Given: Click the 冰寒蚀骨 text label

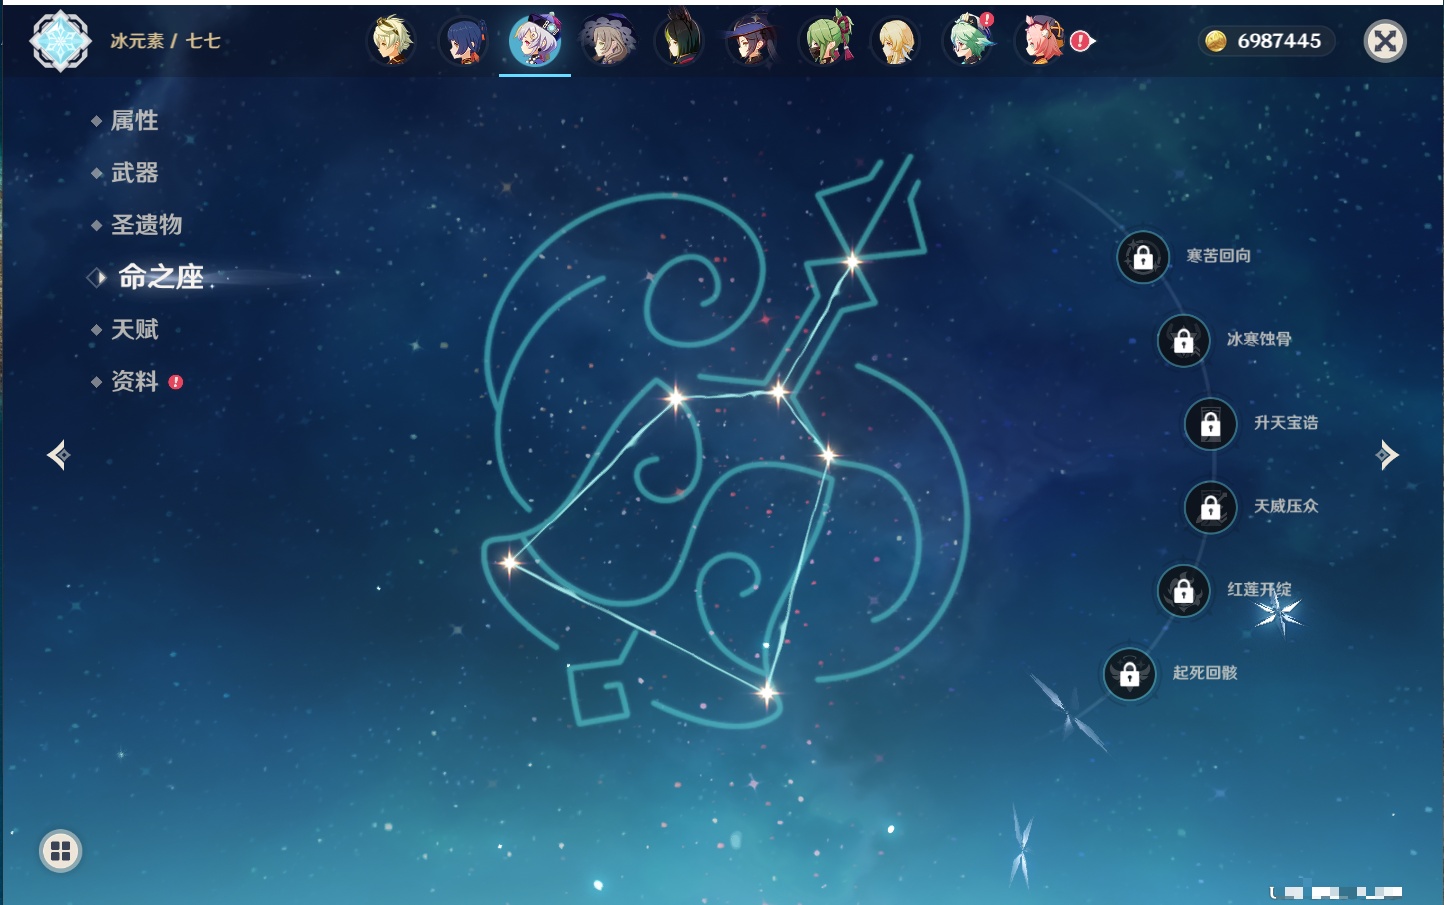Looking at the screenshot, I should point(1259,339).
